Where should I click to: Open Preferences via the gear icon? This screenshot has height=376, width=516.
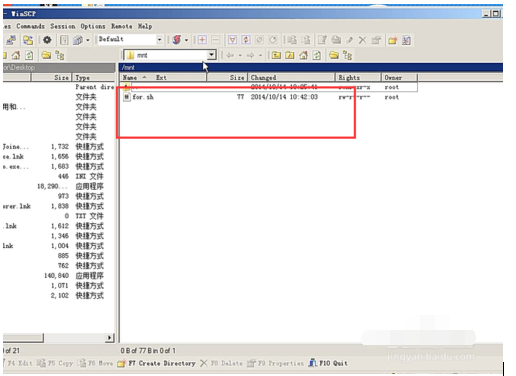pyautogui.click(x=47, y=40)
